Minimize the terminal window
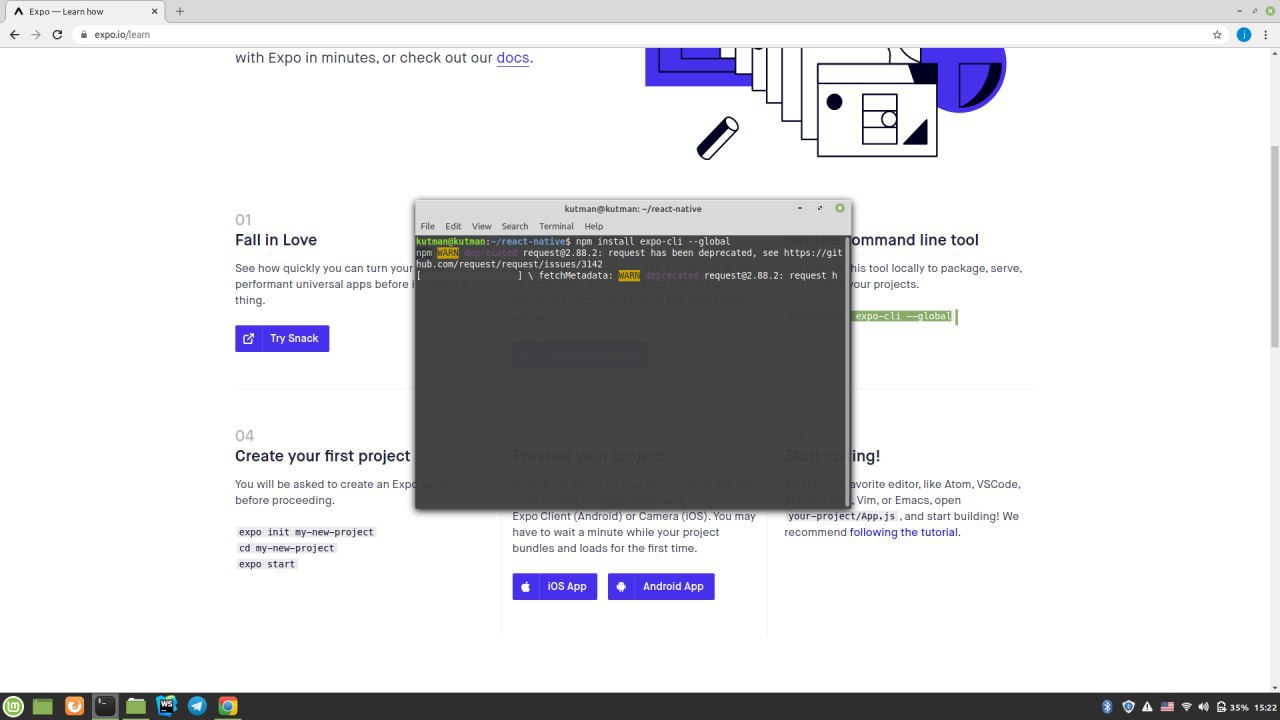This screenshot has height=720, width=1280. coord(800,209)
